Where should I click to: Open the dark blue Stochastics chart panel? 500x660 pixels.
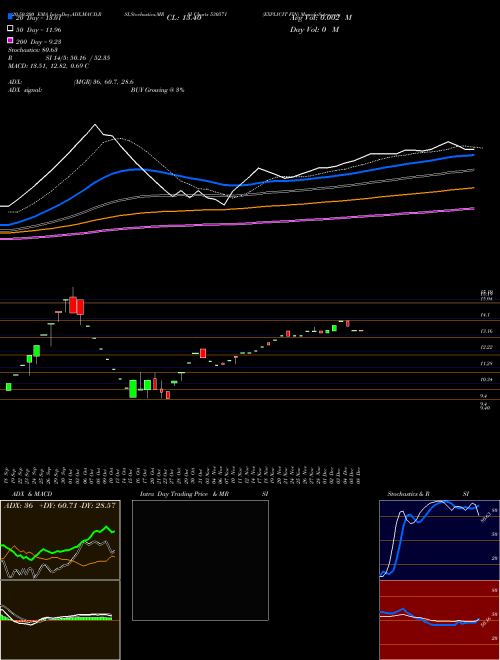439,540
